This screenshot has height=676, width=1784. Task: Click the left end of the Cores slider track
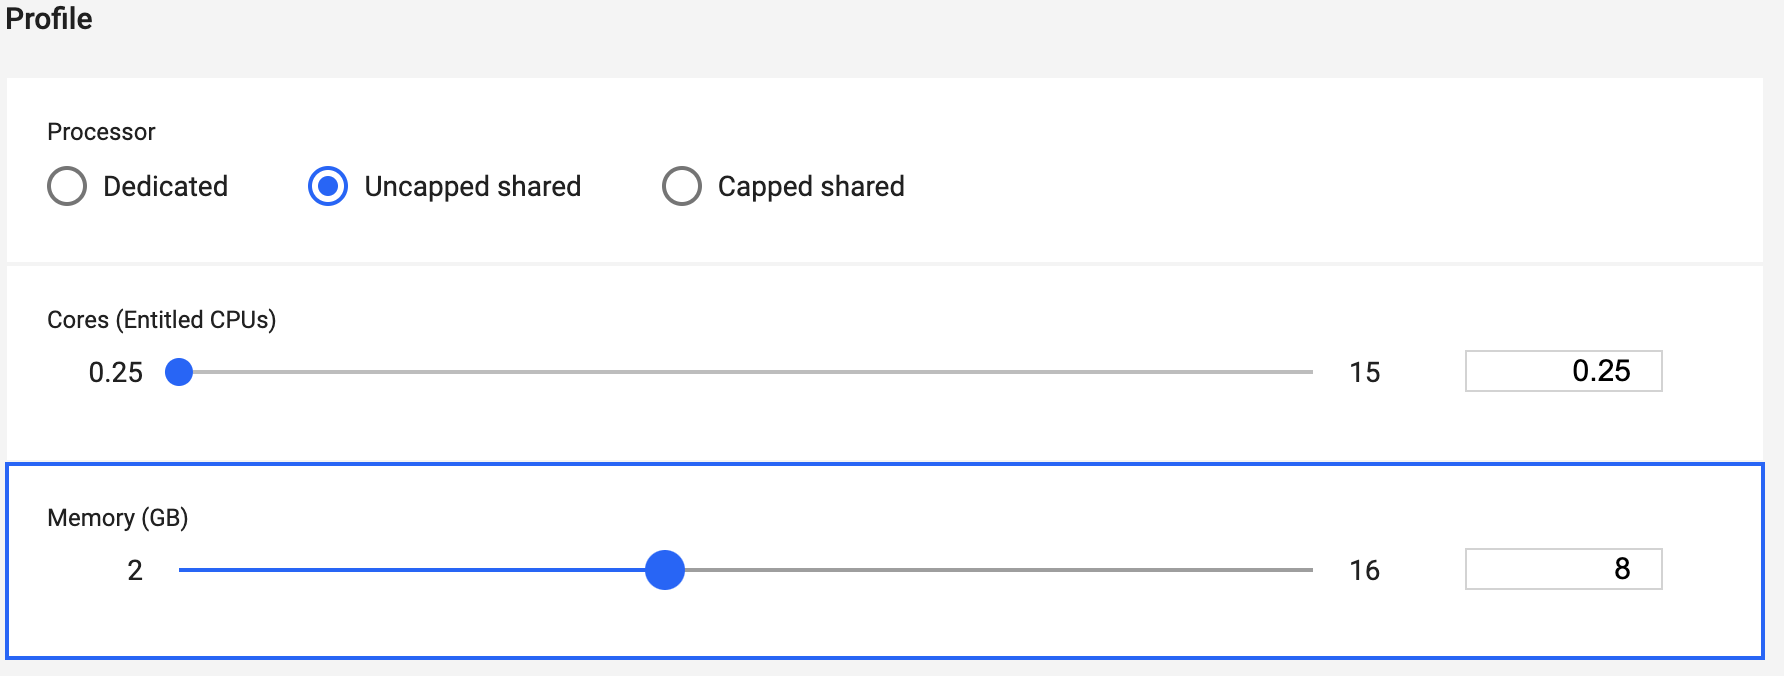click(200, 372)
